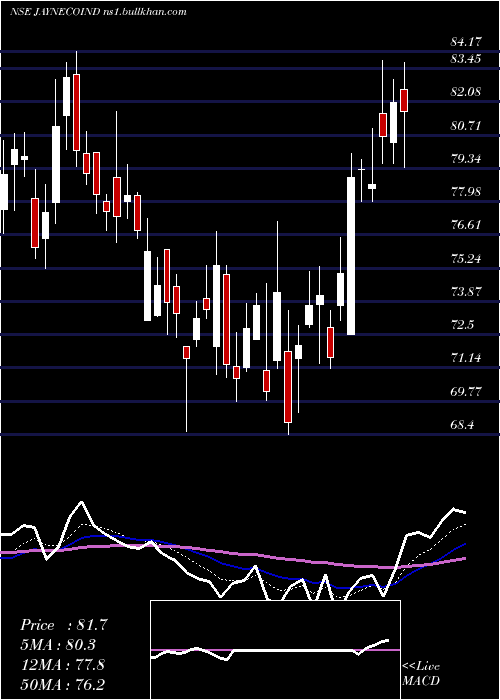Screen dimensions: 500x700
Task: Click the MACD inset chart panel
Action: [275, 650]
